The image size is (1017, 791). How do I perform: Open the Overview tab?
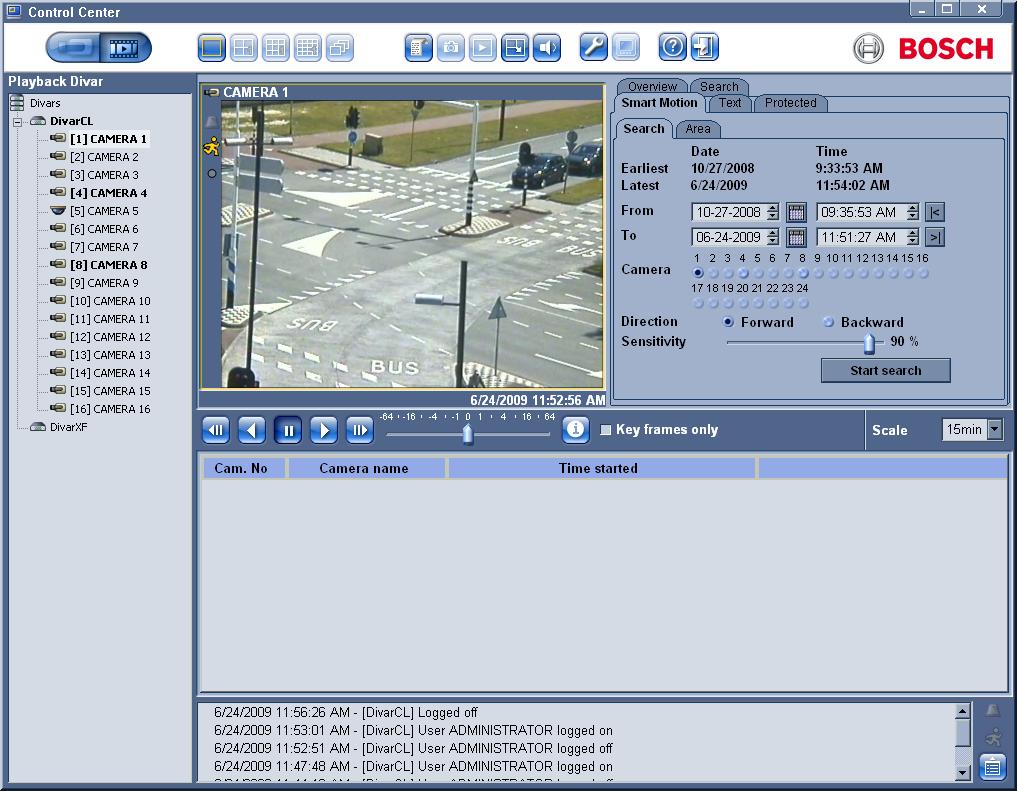pos(652,86)
